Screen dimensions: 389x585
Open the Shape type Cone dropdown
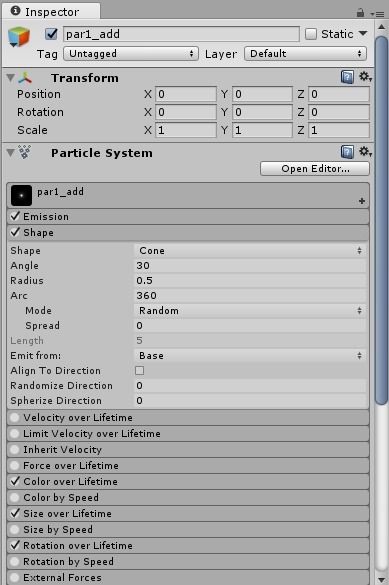[250, 251]
